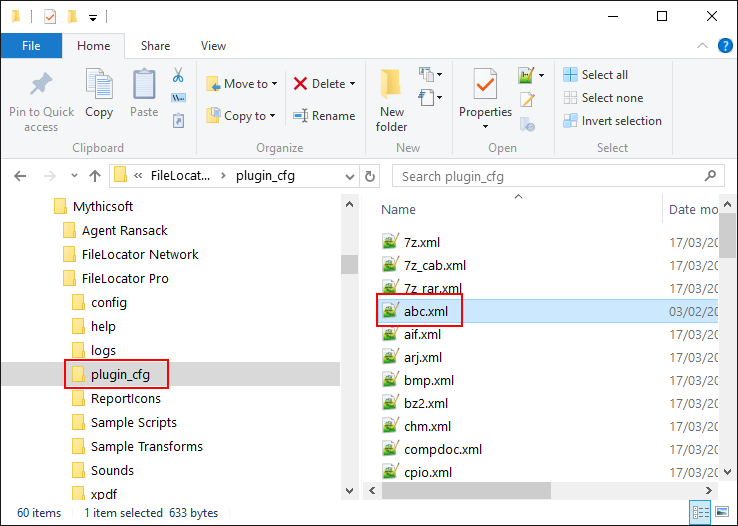The height and width of the screenshot is (526, 738).
Task: Select the Sounds folder
Action: [x=103, y=470]
